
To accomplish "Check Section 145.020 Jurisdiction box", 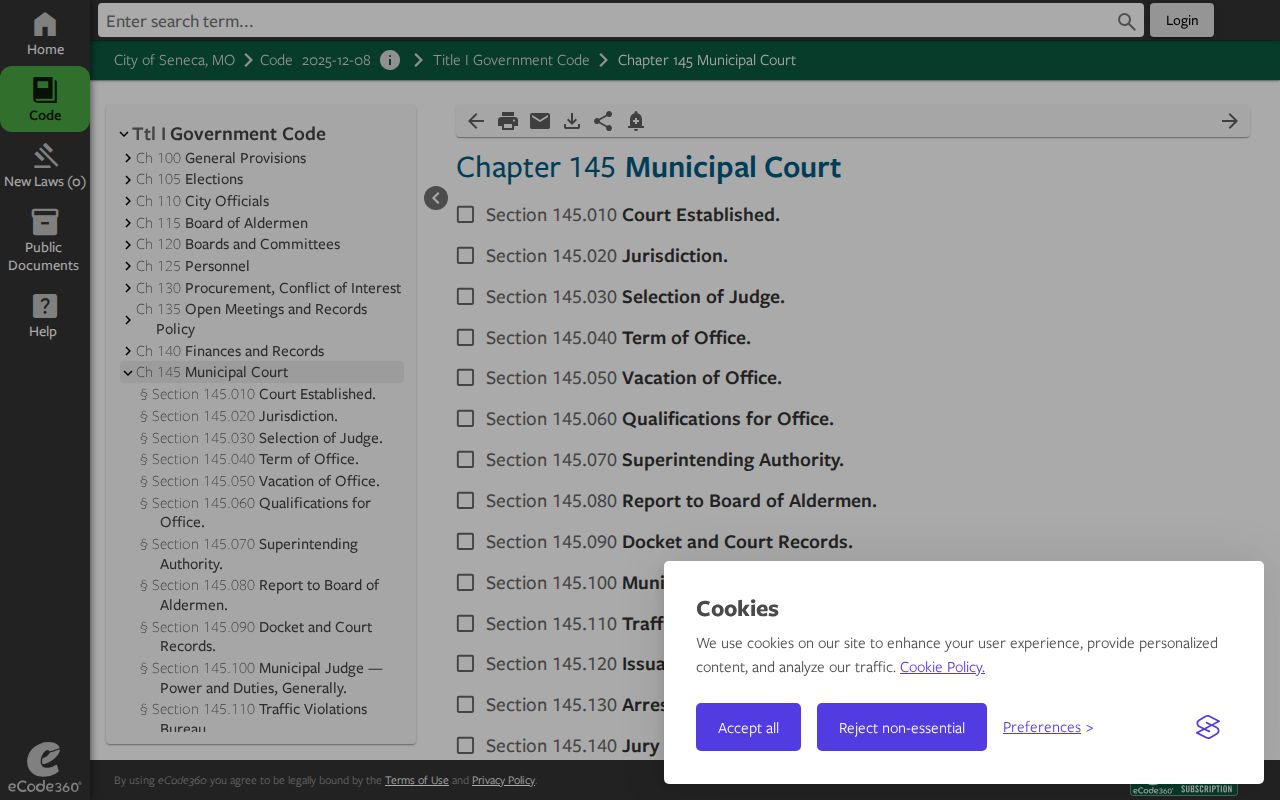I will (465, 256).
